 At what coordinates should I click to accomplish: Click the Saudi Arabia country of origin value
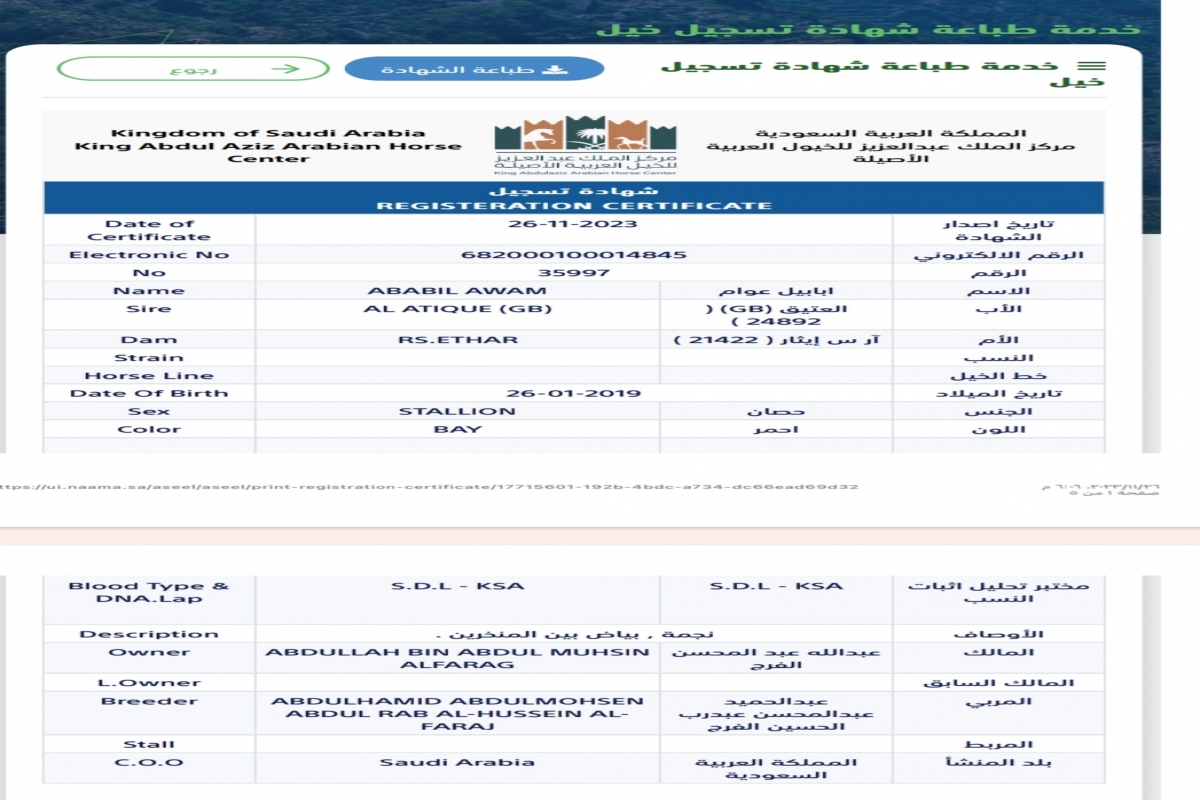(x=457, y=762)
